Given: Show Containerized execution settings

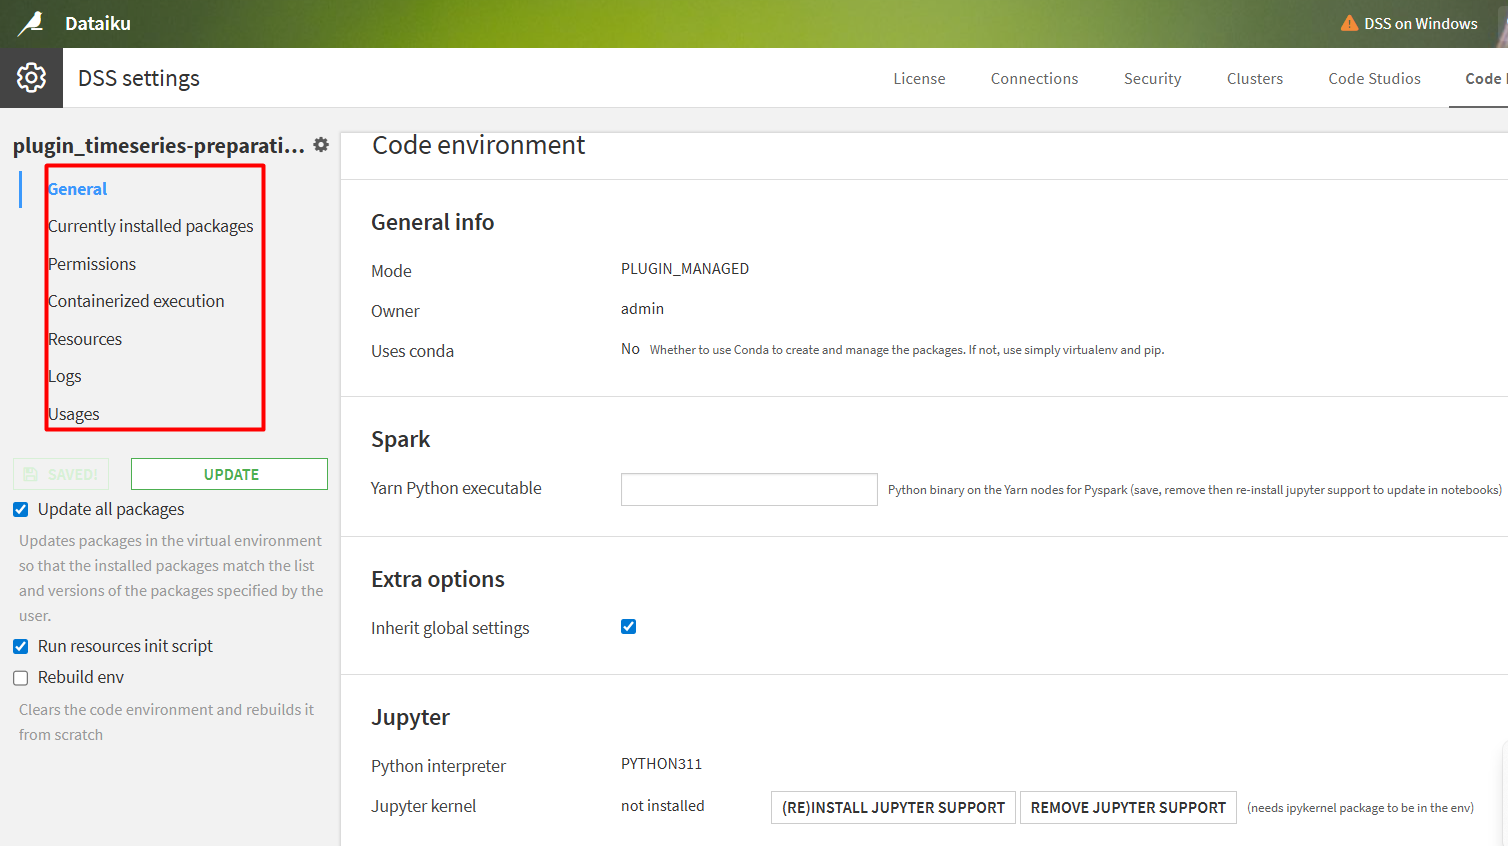Looking at the screenshot, I should click(x=136, y=301).
